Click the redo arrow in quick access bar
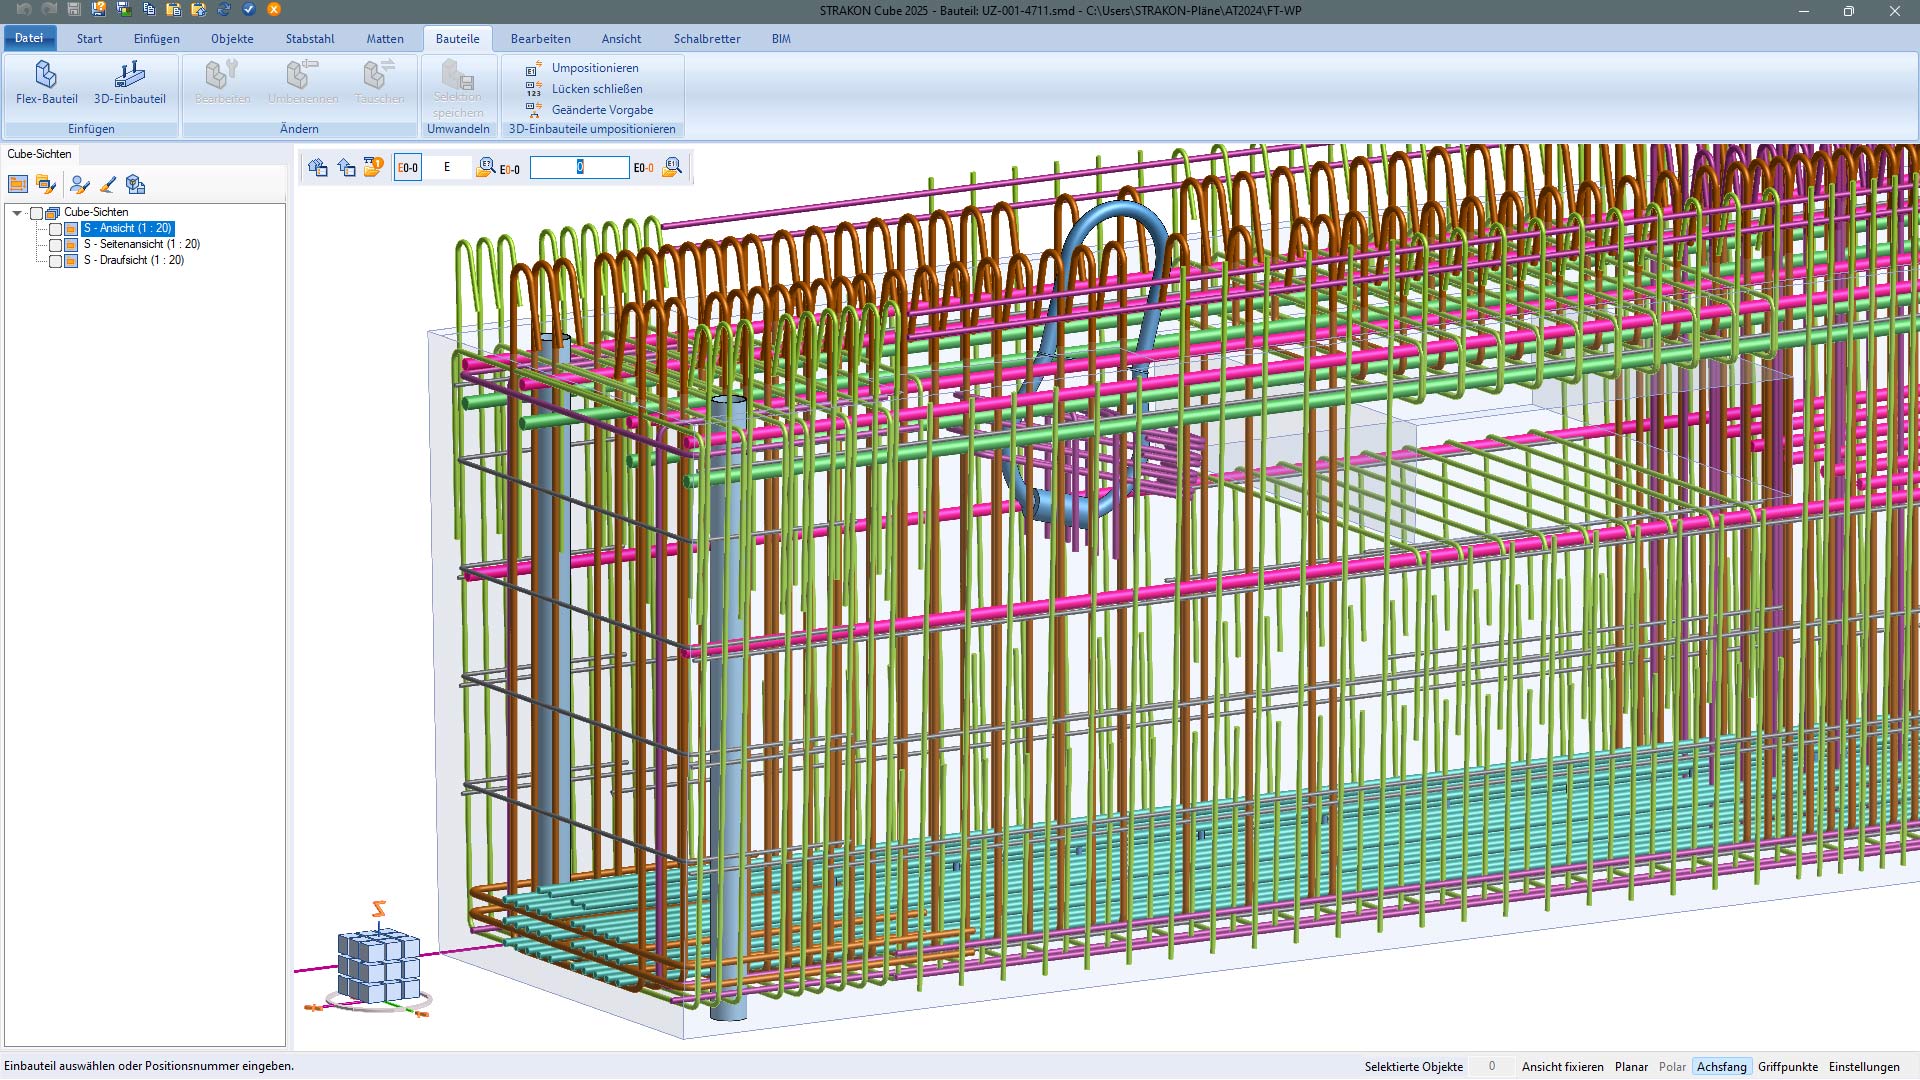The height and width of the screenshot is (1080, 1920). 49,10
